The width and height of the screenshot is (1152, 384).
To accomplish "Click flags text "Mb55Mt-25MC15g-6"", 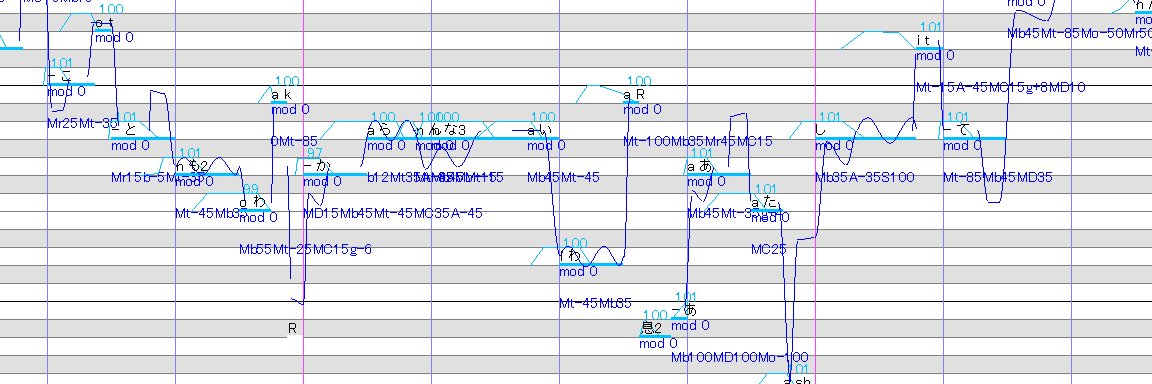I will click(306, 250).
